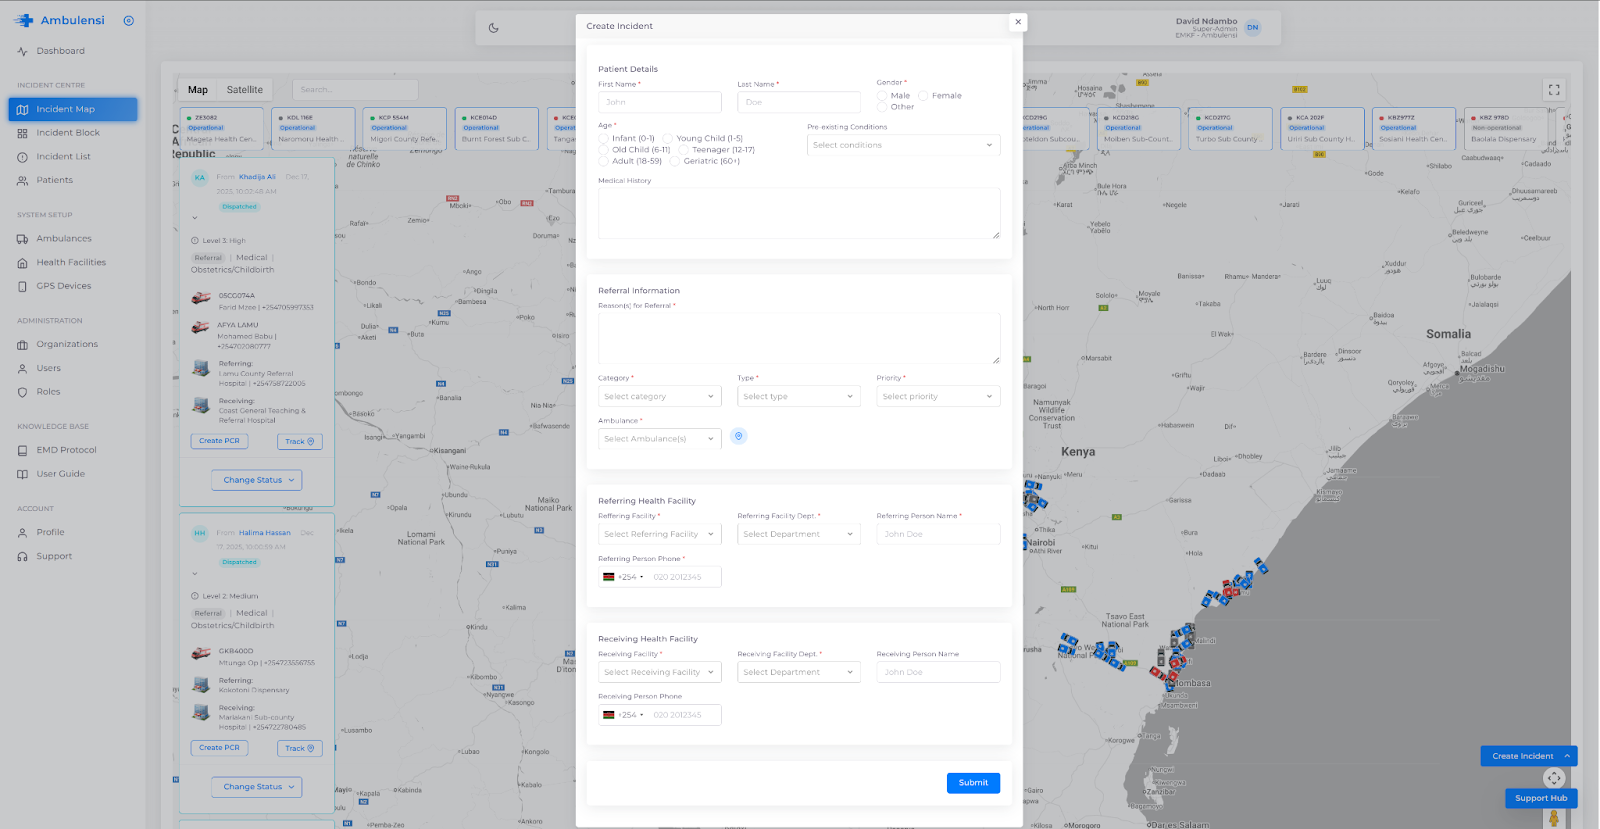Screen dimensions: 1600x829
Task: Click the sidebar collapse icon near logo
Action: (x=128, y=21)
